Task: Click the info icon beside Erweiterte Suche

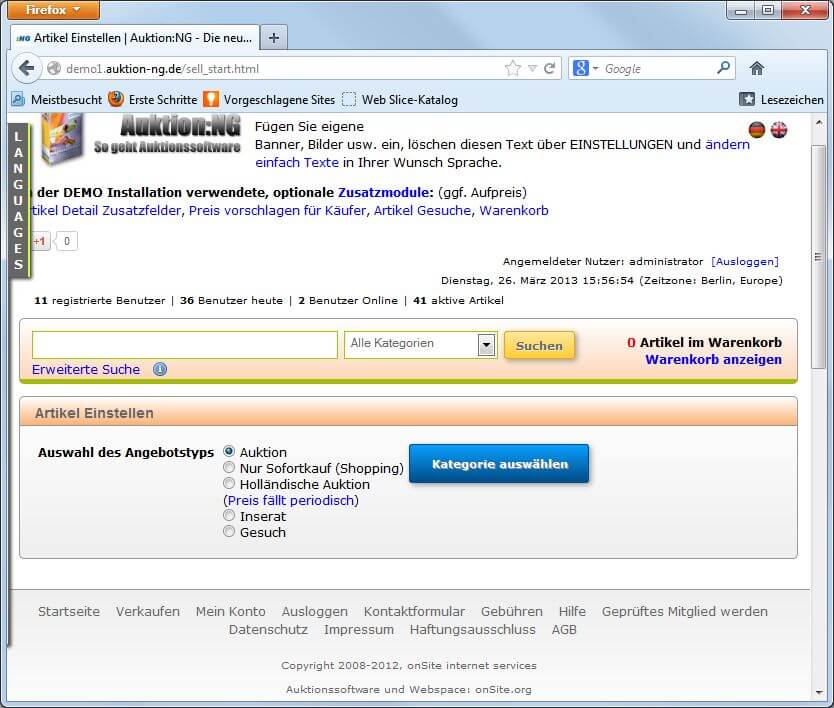Action: 160,369
